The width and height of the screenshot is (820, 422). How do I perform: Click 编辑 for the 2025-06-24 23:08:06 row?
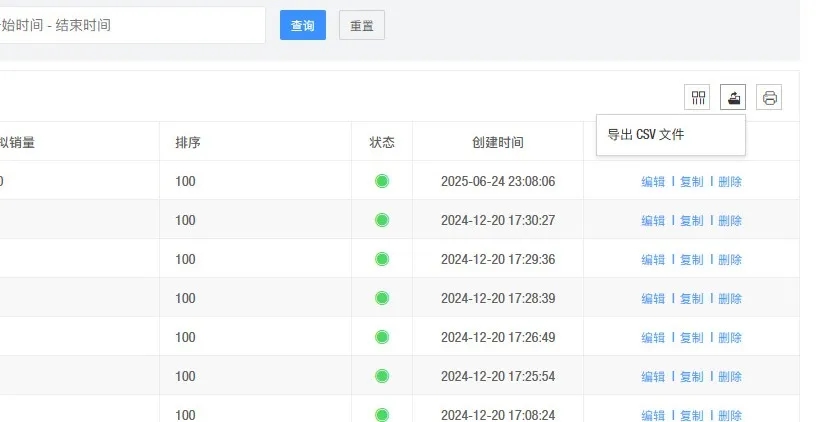pos(653,182)
